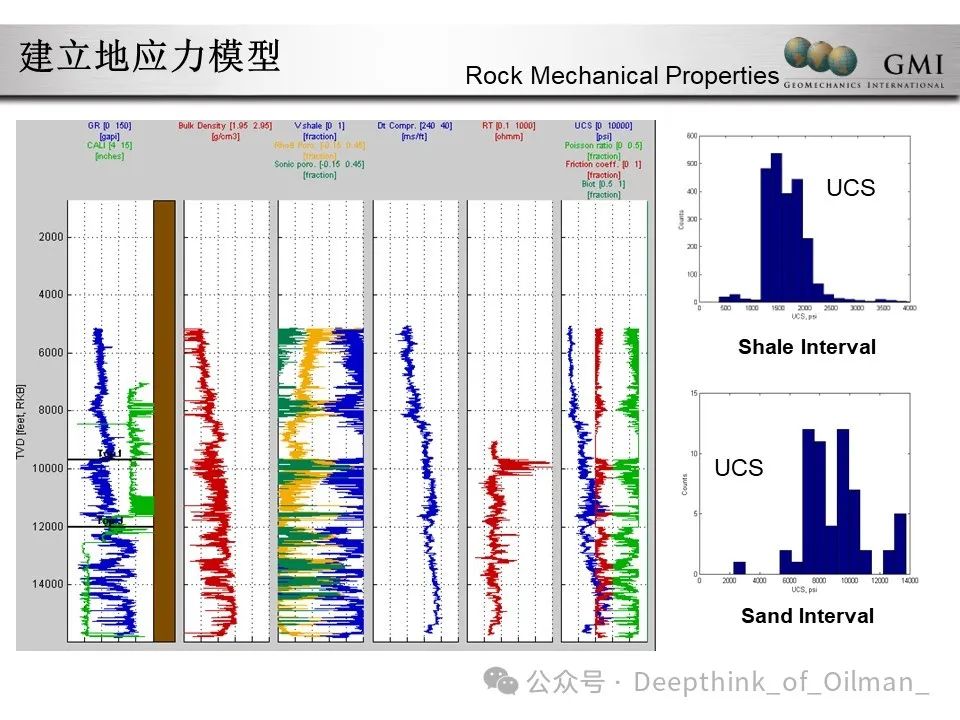Click the GMI globes logo icon
Screen dimensions: 960x720
[820, 56]
